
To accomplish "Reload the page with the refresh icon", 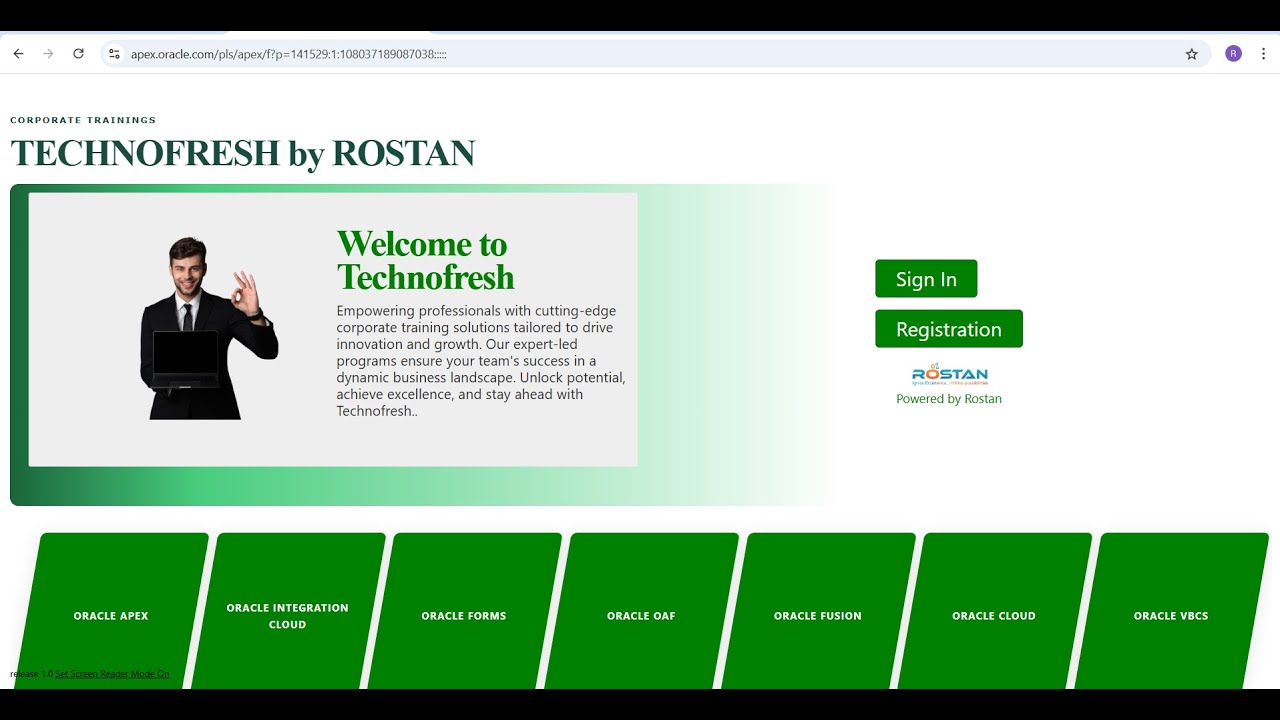I will point(78,54).
